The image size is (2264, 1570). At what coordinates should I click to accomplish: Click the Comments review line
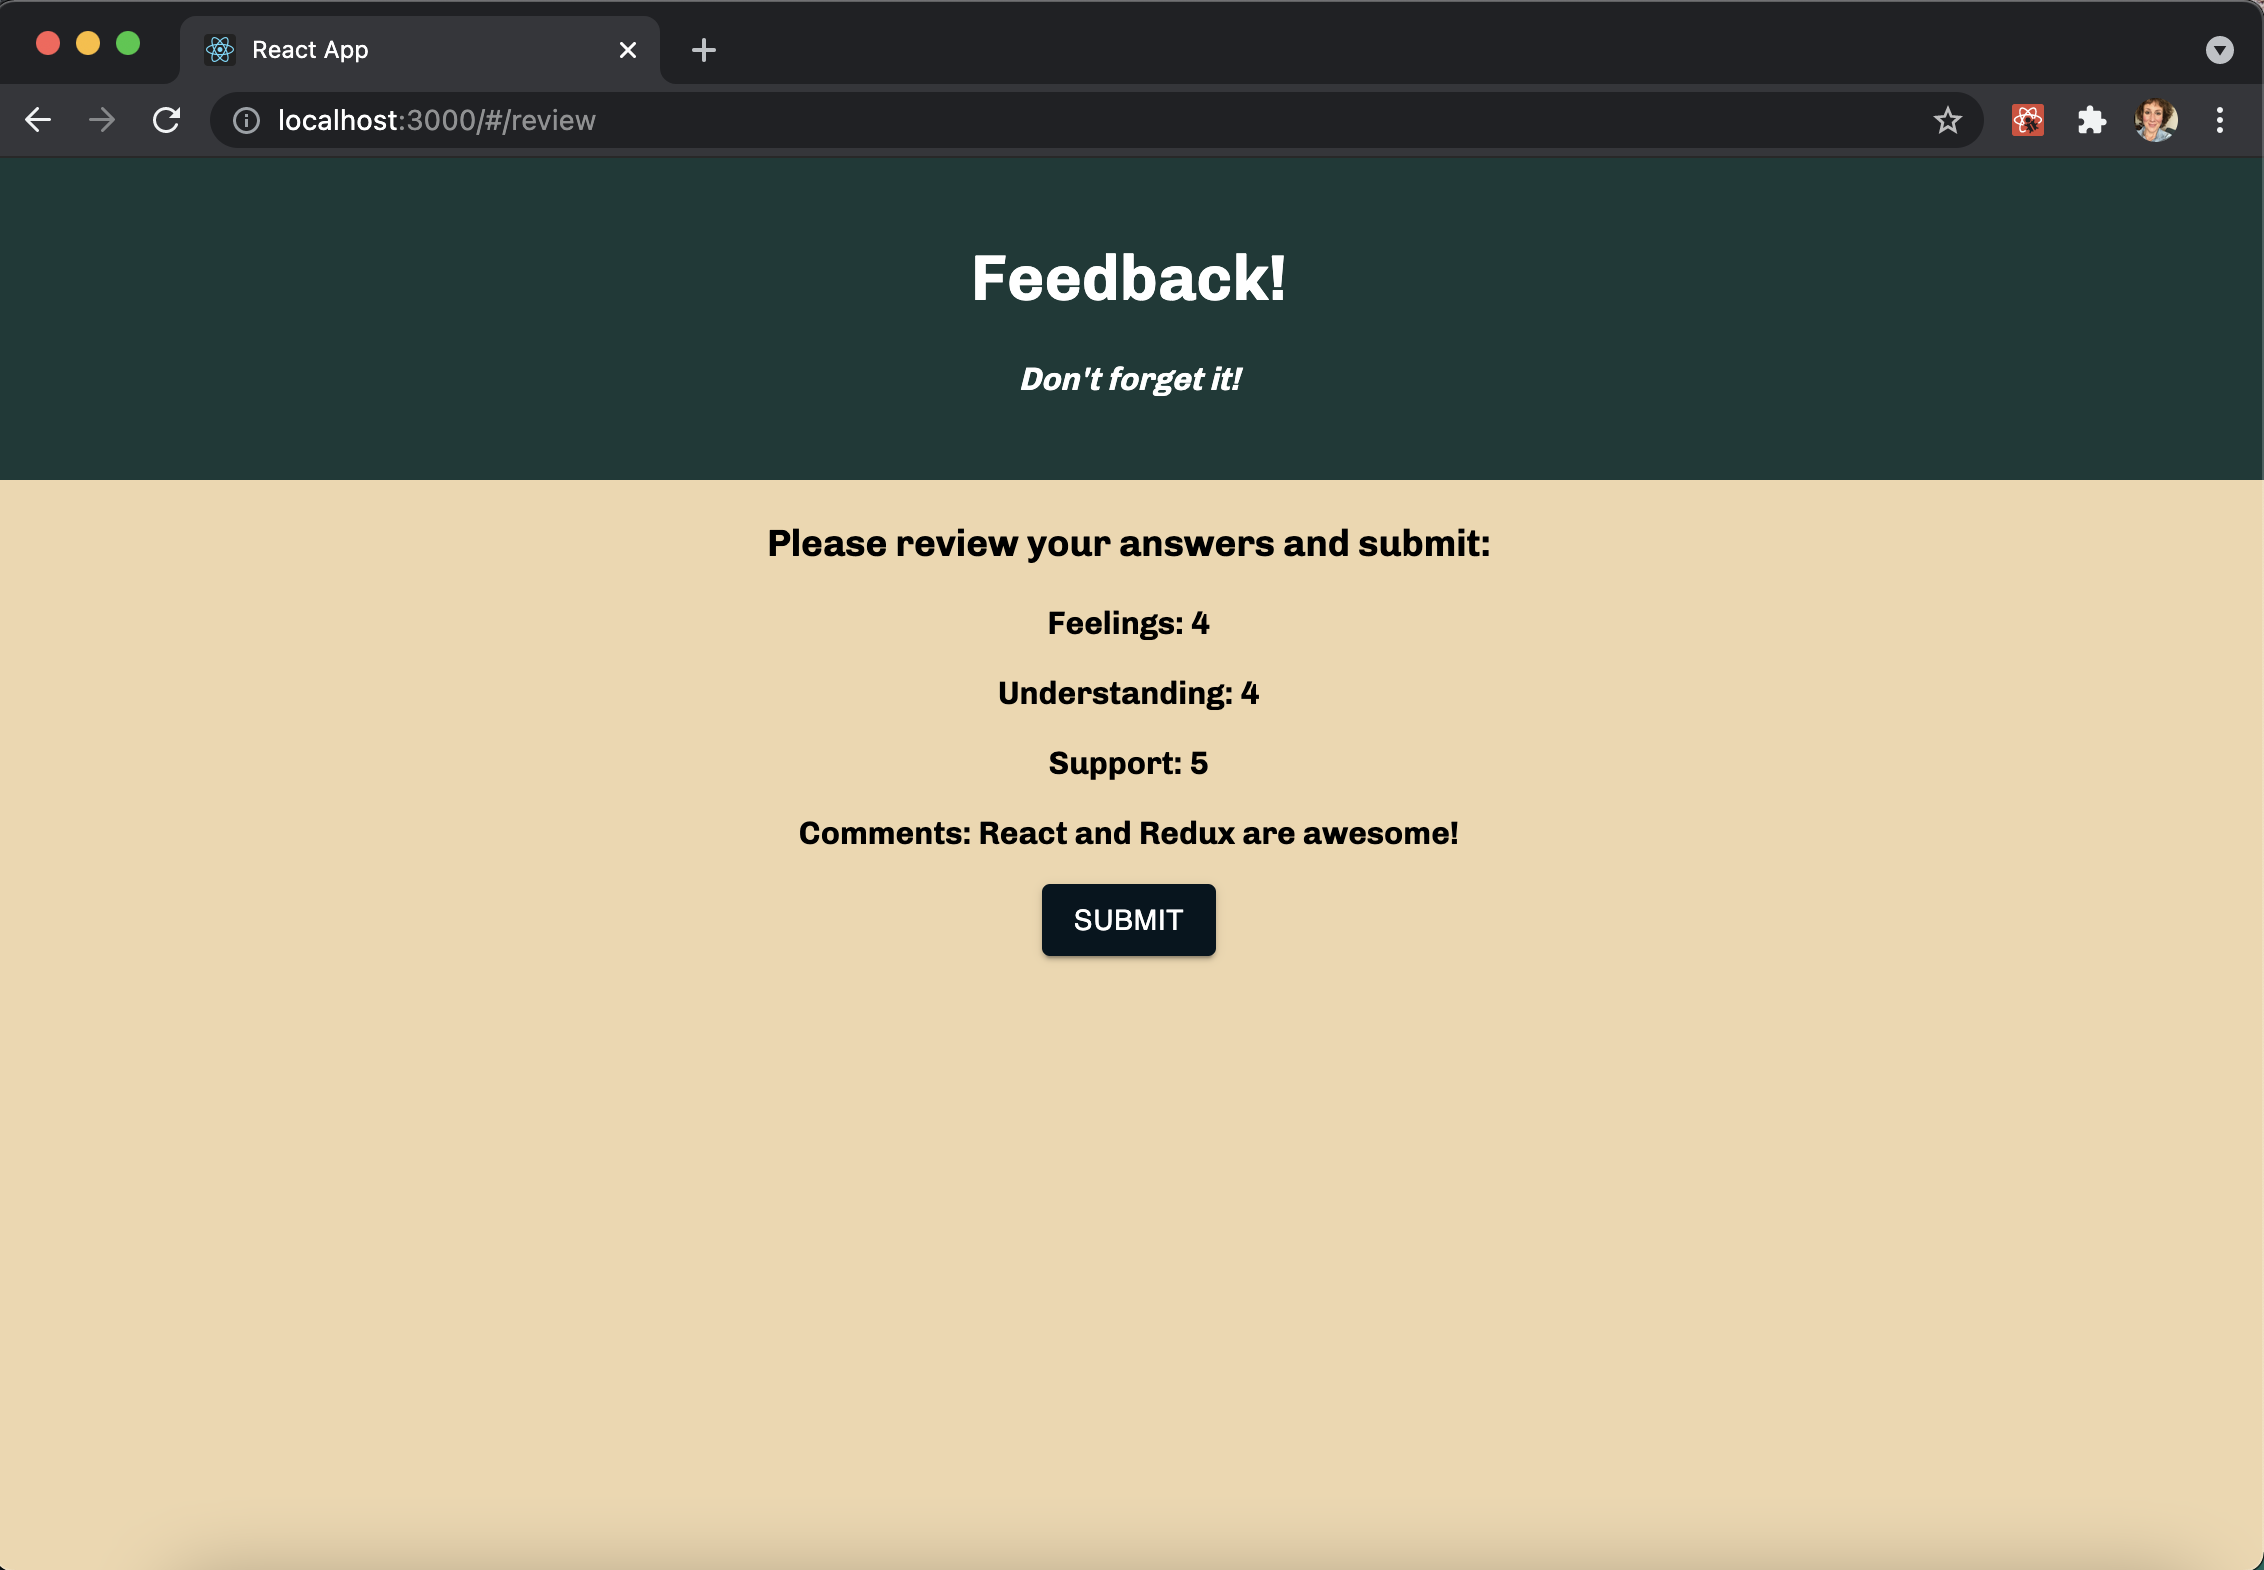pyautogui.click(x=1128, y=833)
